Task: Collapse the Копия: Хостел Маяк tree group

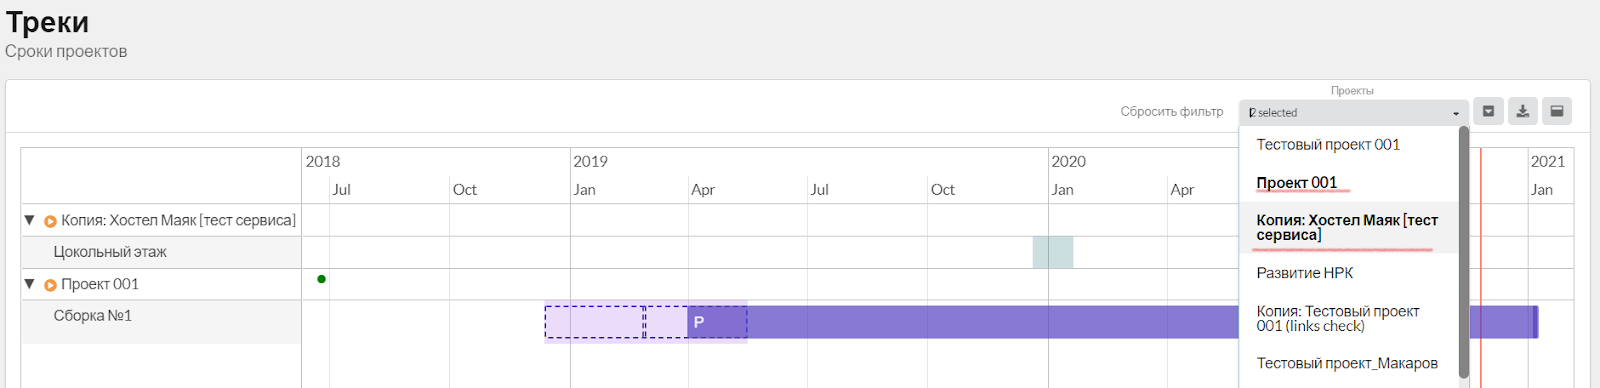Action: pos(29,220)
